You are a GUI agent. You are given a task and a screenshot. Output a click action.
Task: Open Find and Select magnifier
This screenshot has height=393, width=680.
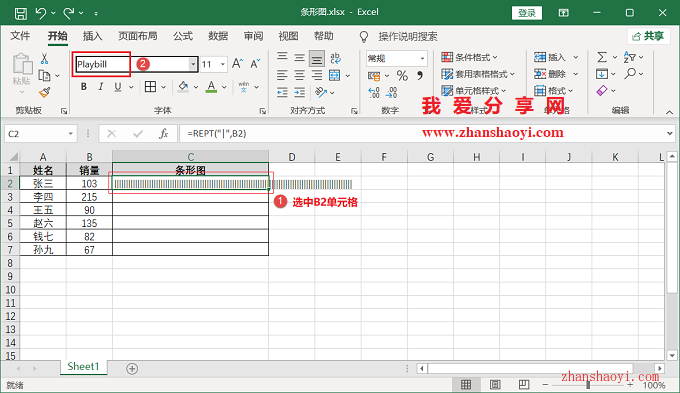[630, 74]
